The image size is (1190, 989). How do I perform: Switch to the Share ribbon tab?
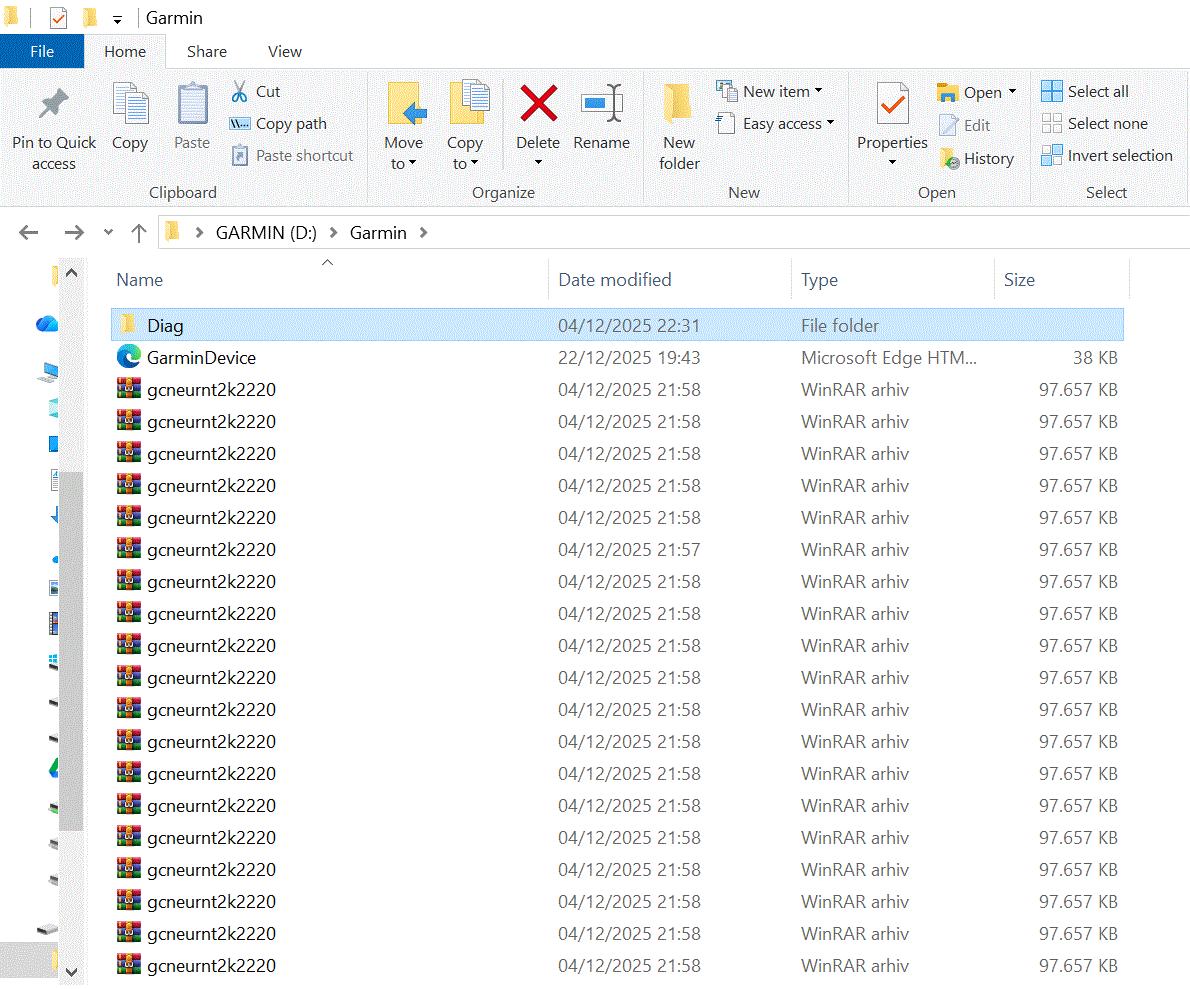pyautogui.click(x=207, y=52)
